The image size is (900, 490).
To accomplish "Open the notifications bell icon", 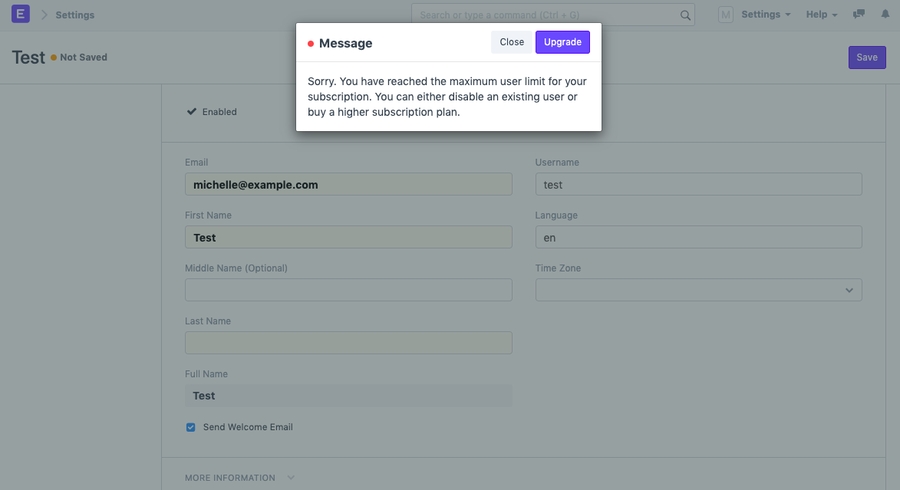I will 885,15.
